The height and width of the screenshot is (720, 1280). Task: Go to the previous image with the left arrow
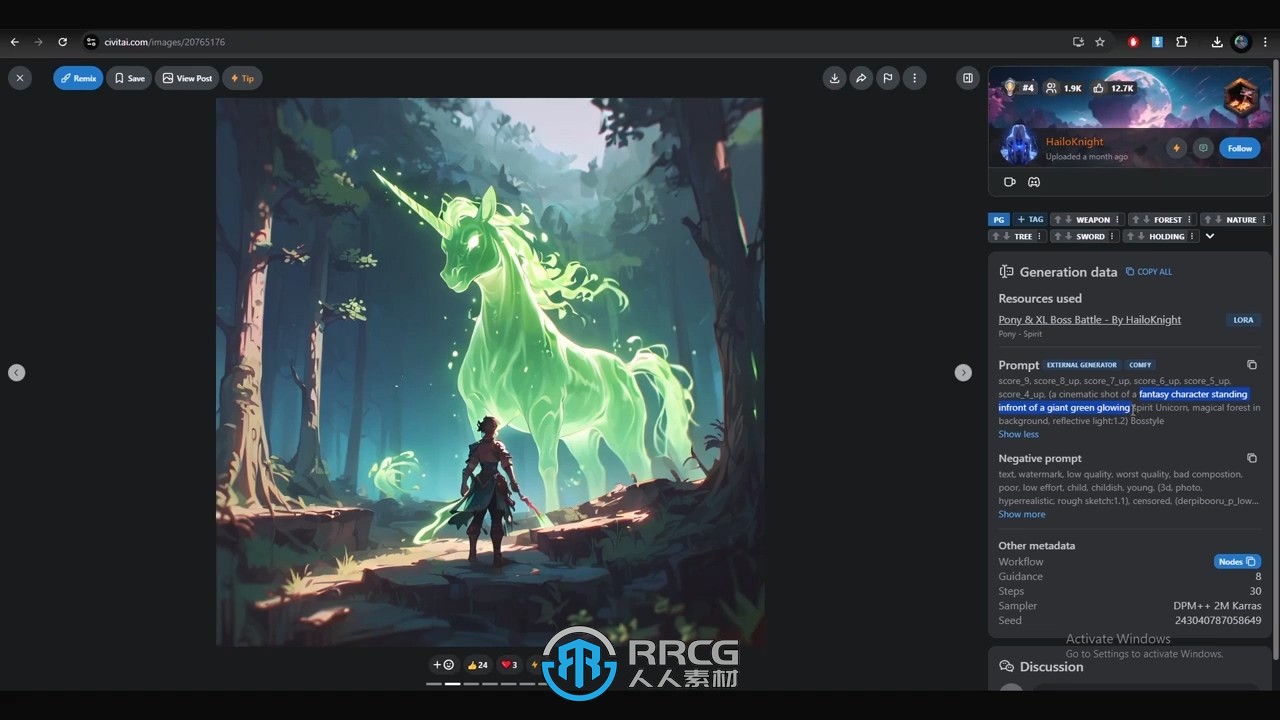pos(16,372)
